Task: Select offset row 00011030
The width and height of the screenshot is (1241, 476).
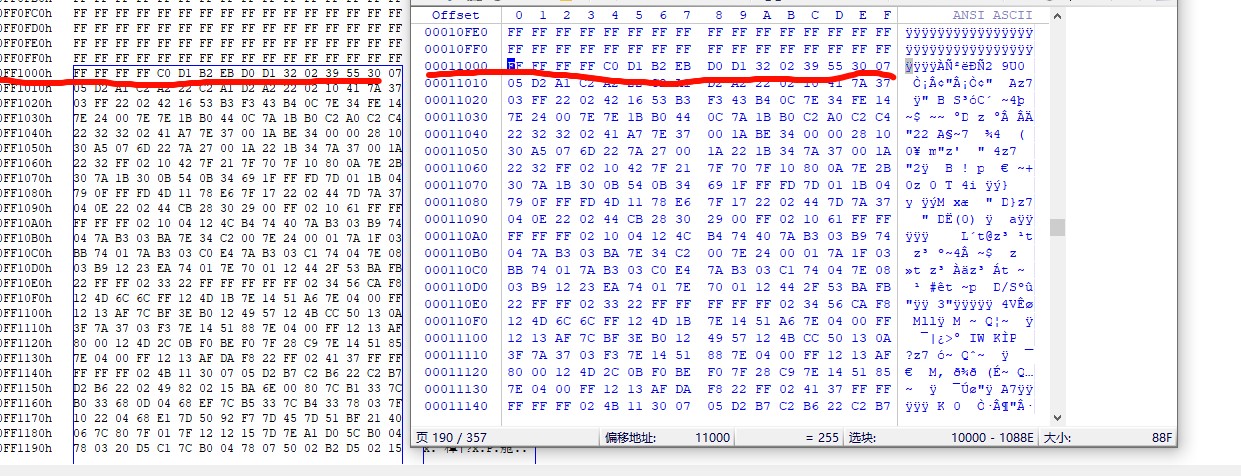Action: click(x=456, y=117)
